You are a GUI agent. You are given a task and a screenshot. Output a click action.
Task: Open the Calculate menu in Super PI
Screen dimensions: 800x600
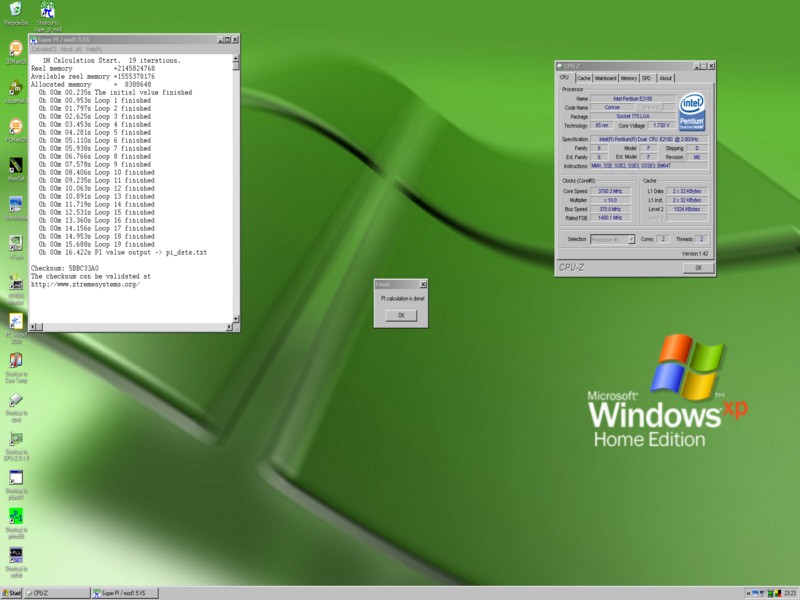coord(43,49)
